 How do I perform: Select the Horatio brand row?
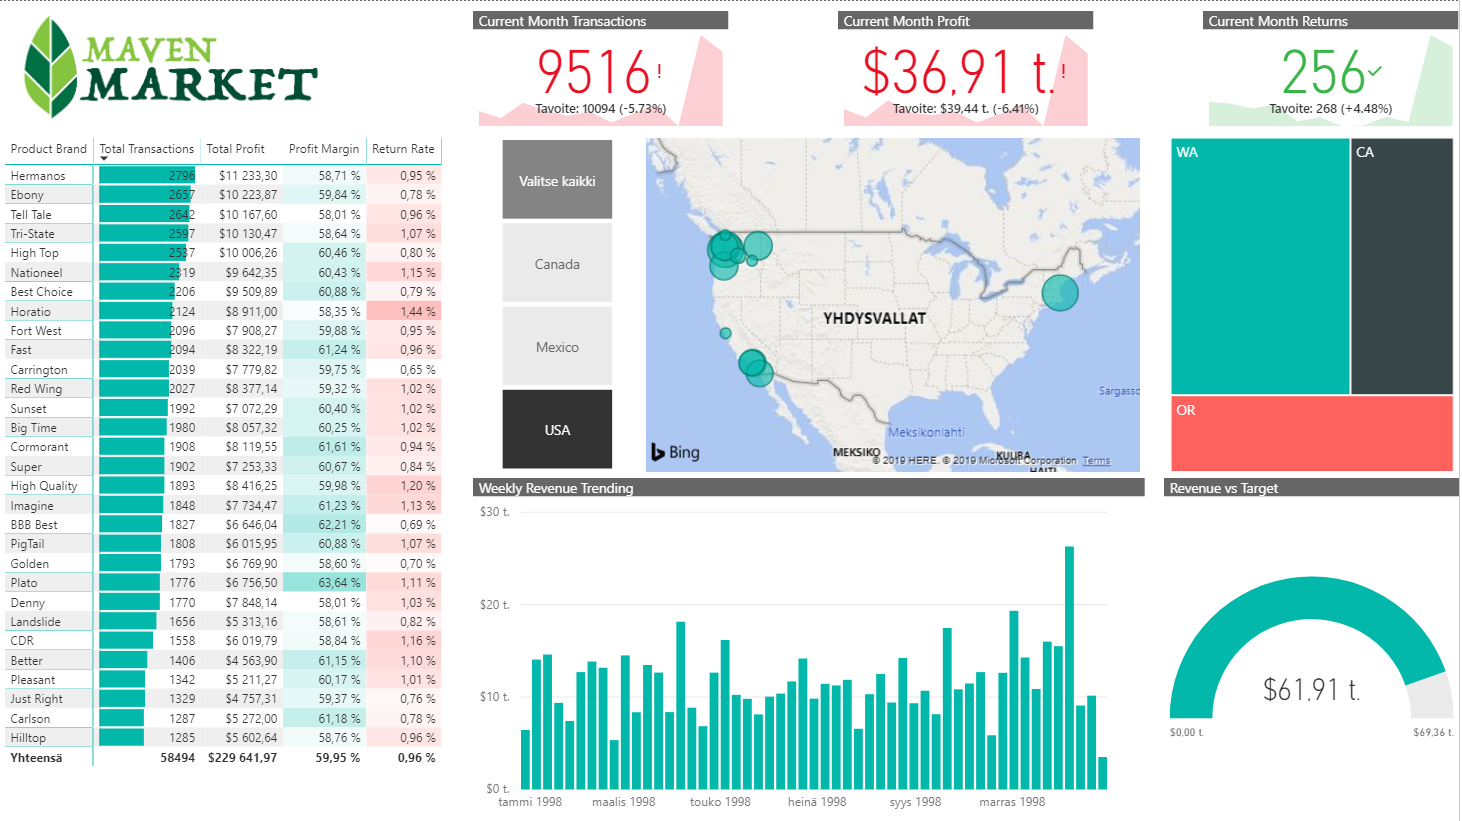[223, 311]
